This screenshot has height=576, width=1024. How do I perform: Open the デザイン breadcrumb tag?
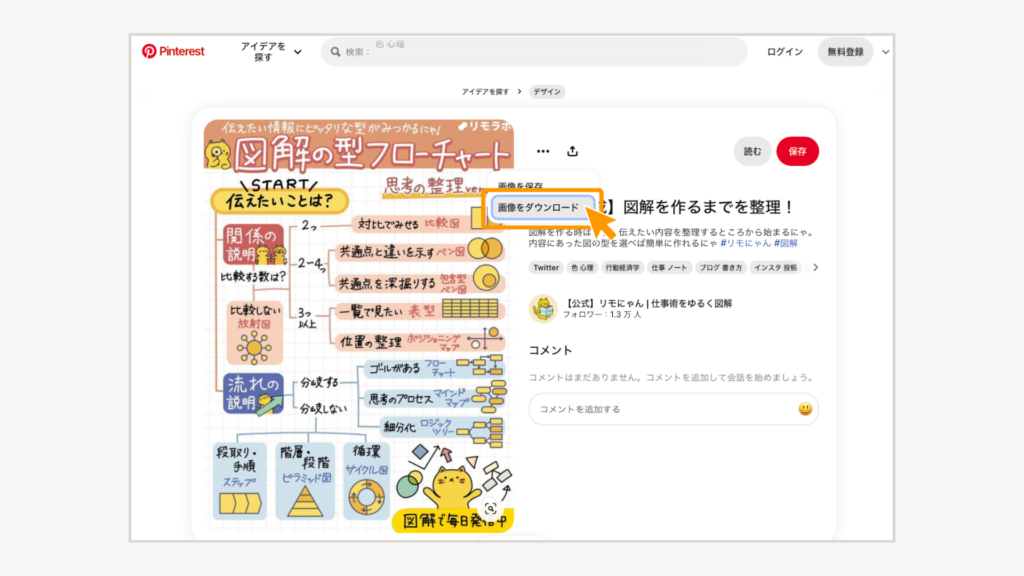point(547,92)
